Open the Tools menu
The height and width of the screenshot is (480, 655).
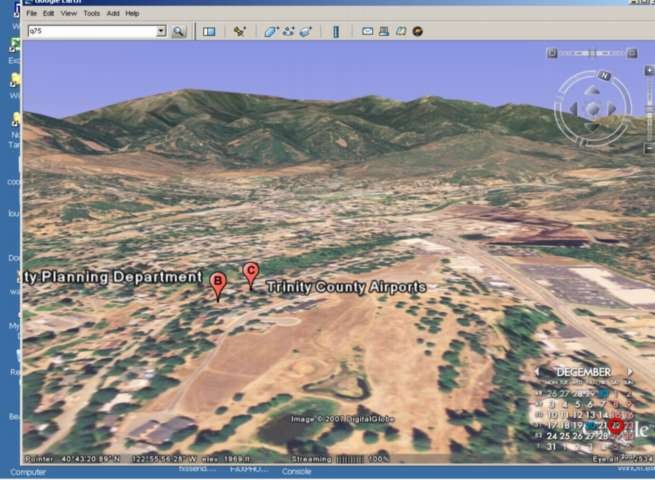(x=91, y=14)
